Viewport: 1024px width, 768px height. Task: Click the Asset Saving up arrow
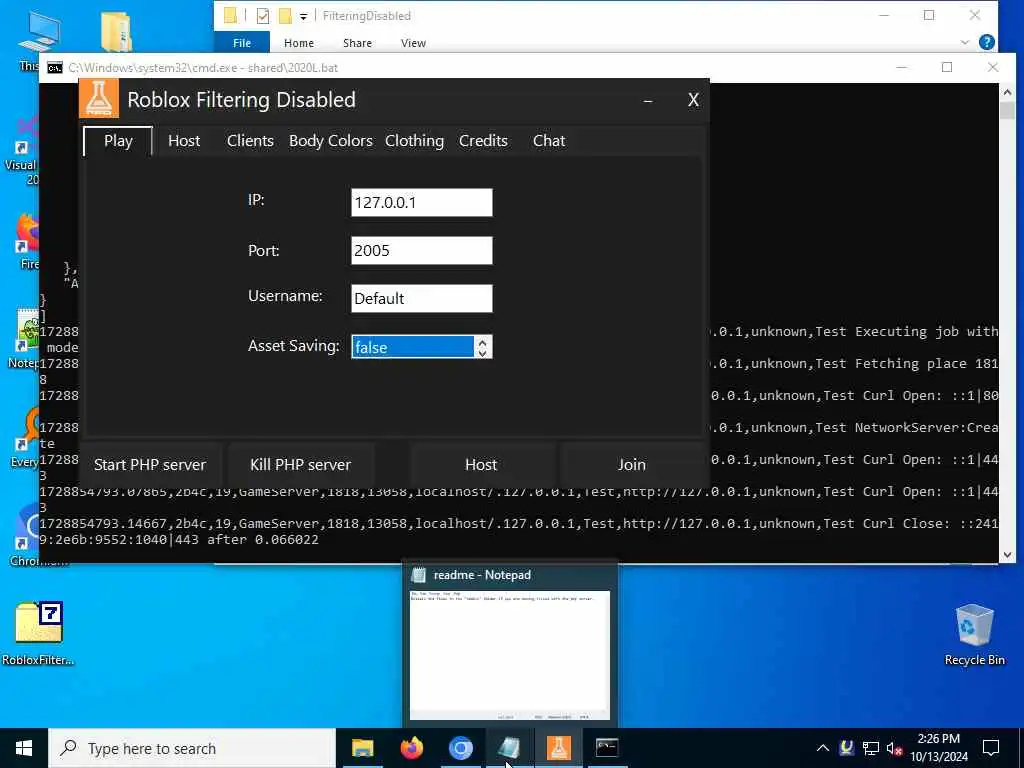click(x=483, y=342)
